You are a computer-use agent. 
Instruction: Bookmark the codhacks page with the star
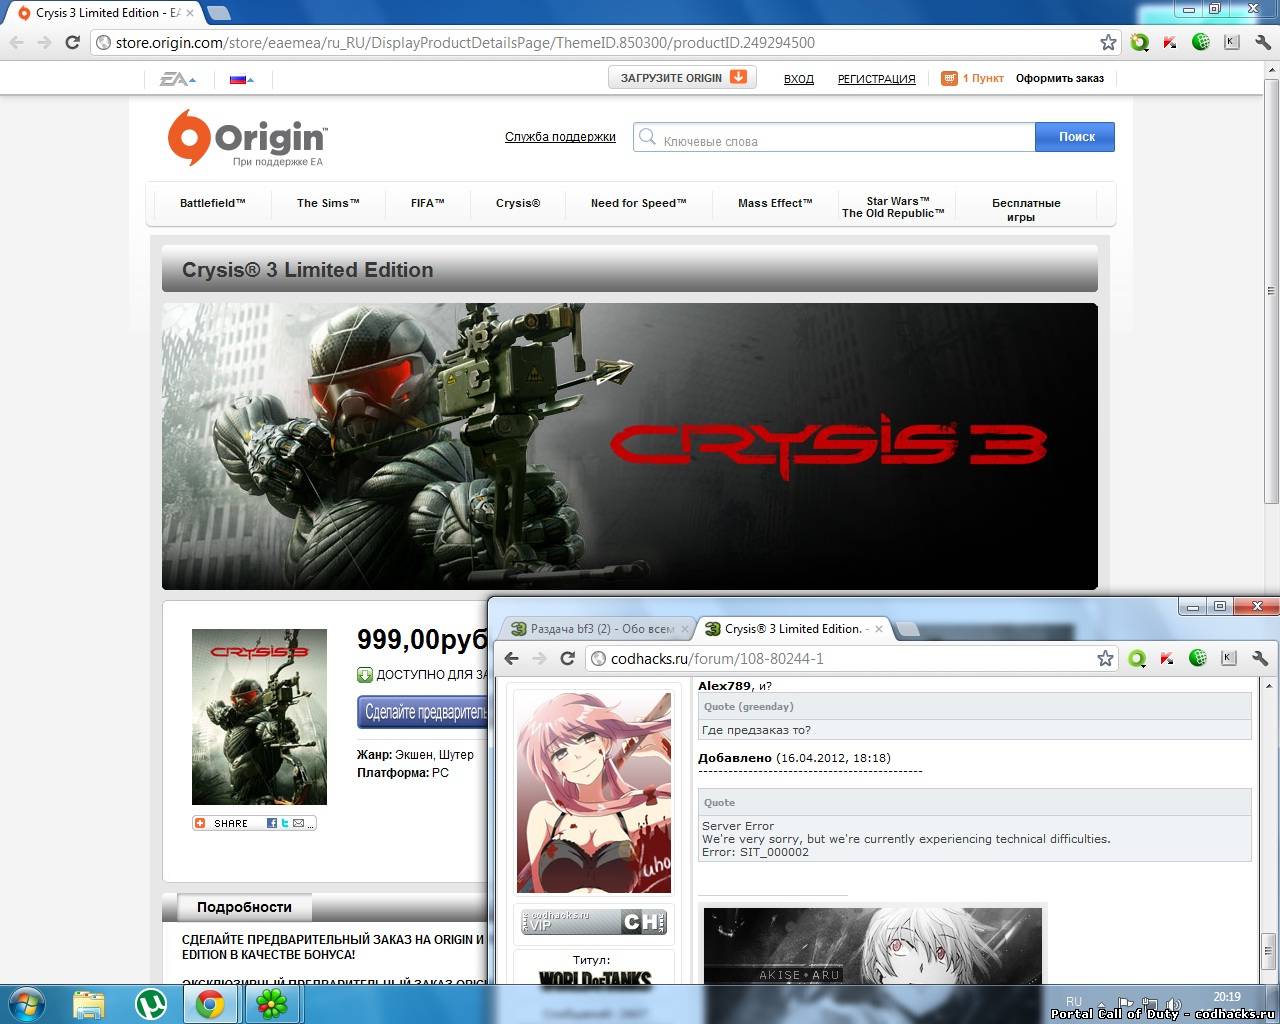coord(1105,658)
